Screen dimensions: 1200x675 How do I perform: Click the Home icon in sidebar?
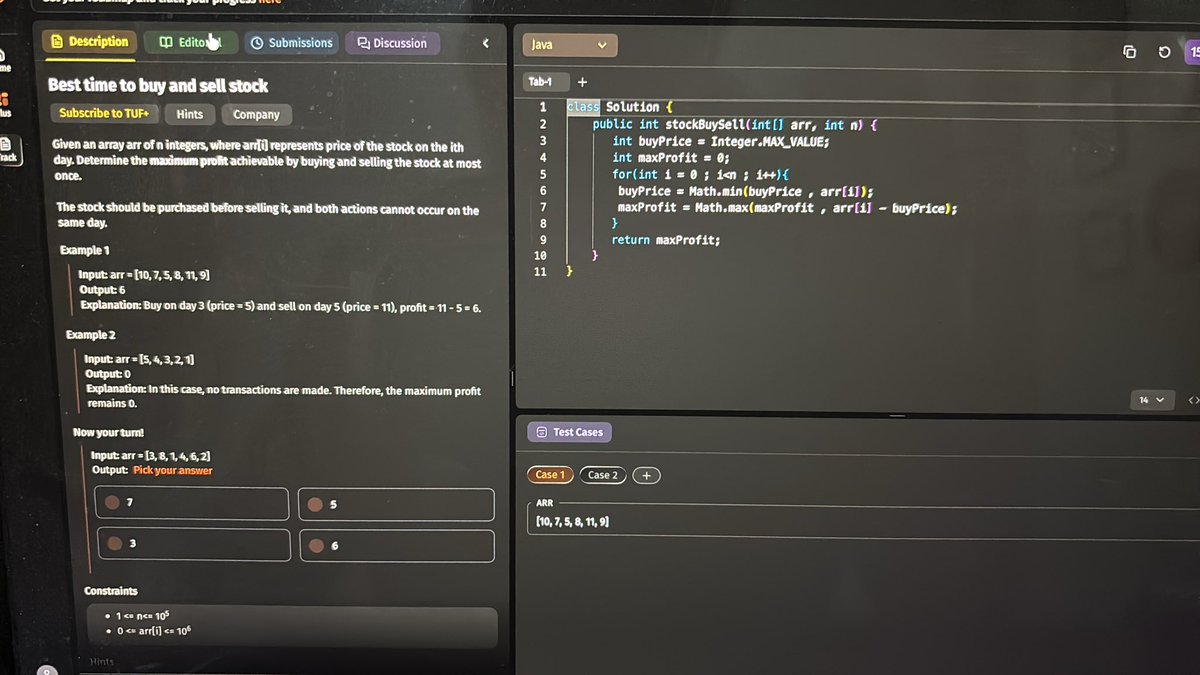pyautogui.click(x=4, y=59)
